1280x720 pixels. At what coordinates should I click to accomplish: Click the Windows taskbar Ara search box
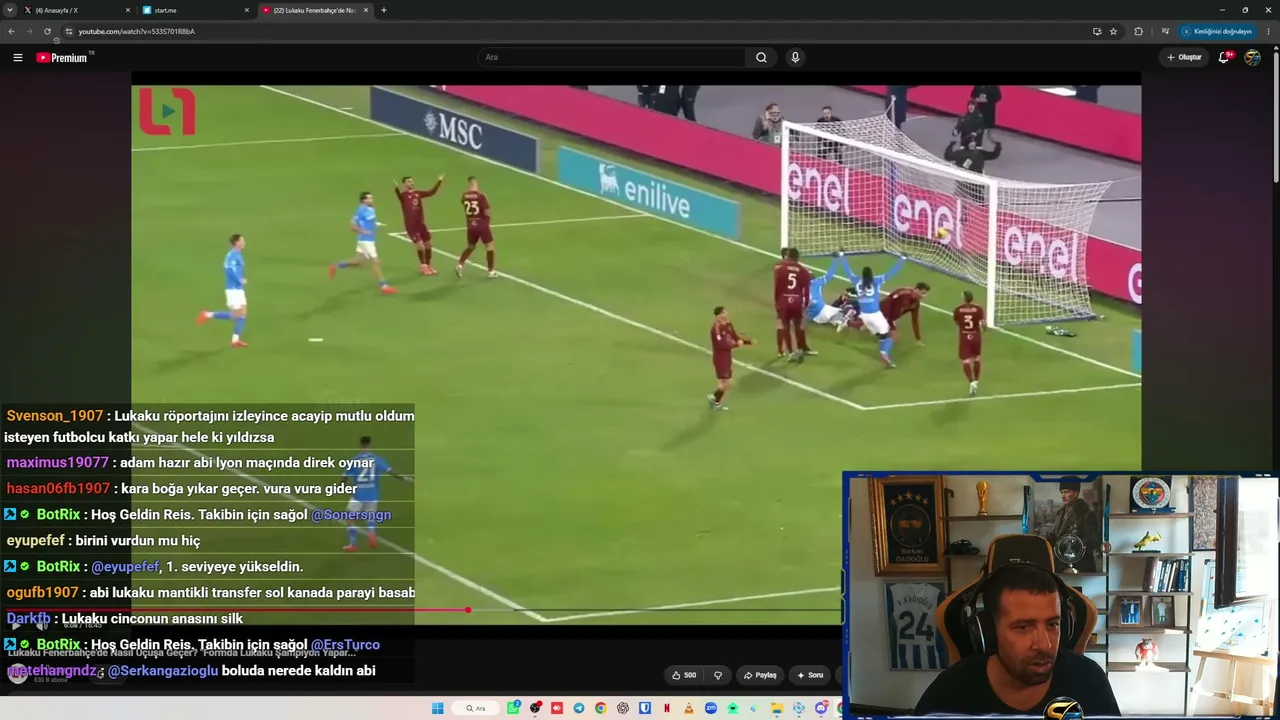coord(476,708)
